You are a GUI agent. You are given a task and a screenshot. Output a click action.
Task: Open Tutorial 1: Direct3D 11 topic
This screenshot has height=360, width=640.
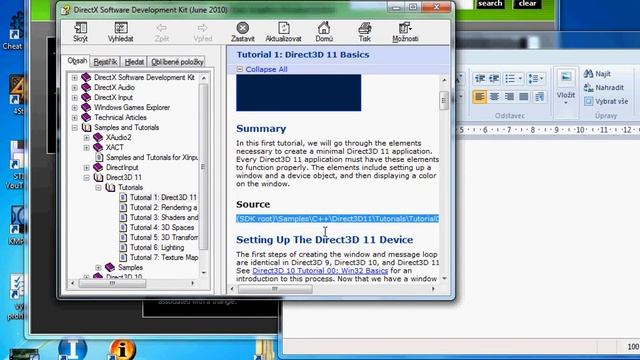[163, 198]
